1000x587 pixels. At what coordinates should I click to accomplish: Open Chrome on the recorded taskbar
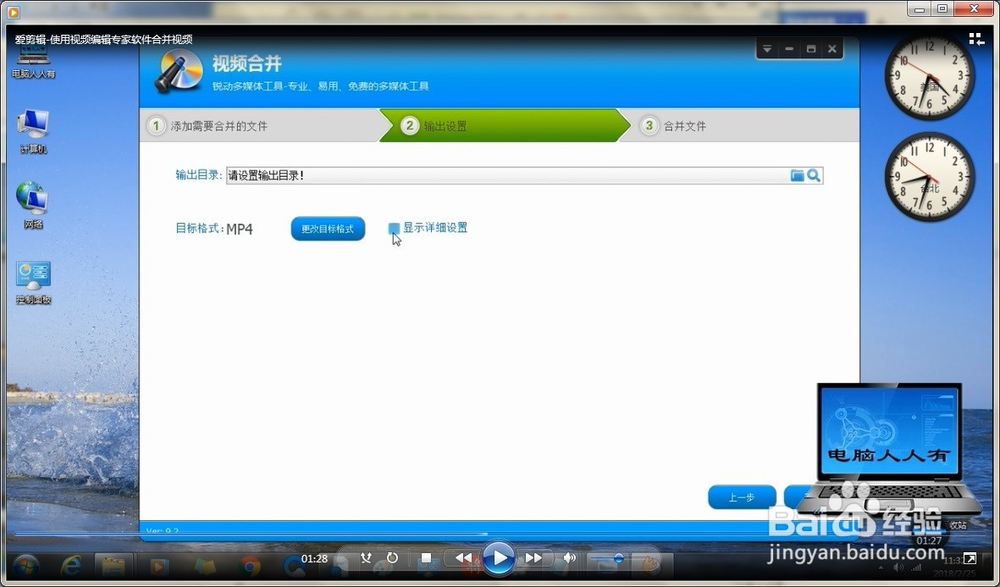(249, 567)
